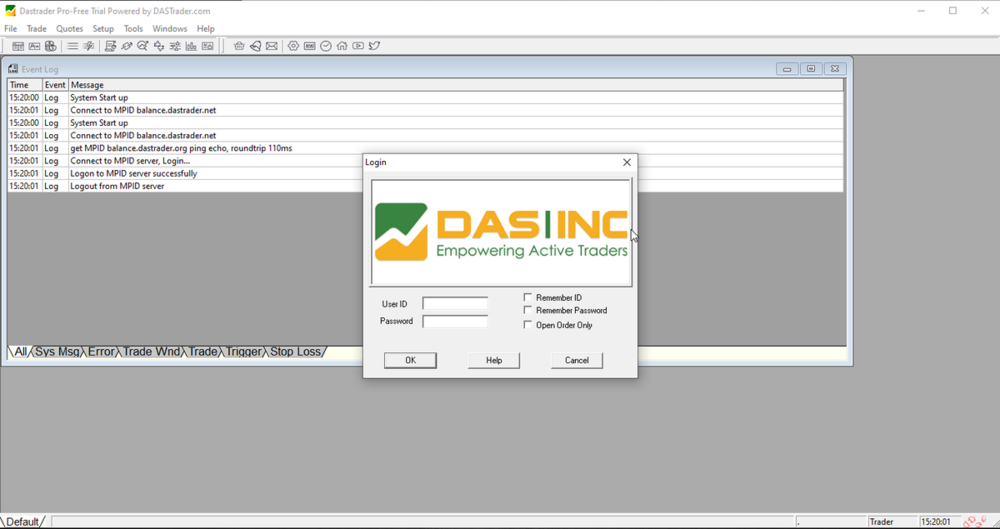1000x529 pixels.
Task: Switch to the Sys Msg tab
Action: (x=58, y=352)
